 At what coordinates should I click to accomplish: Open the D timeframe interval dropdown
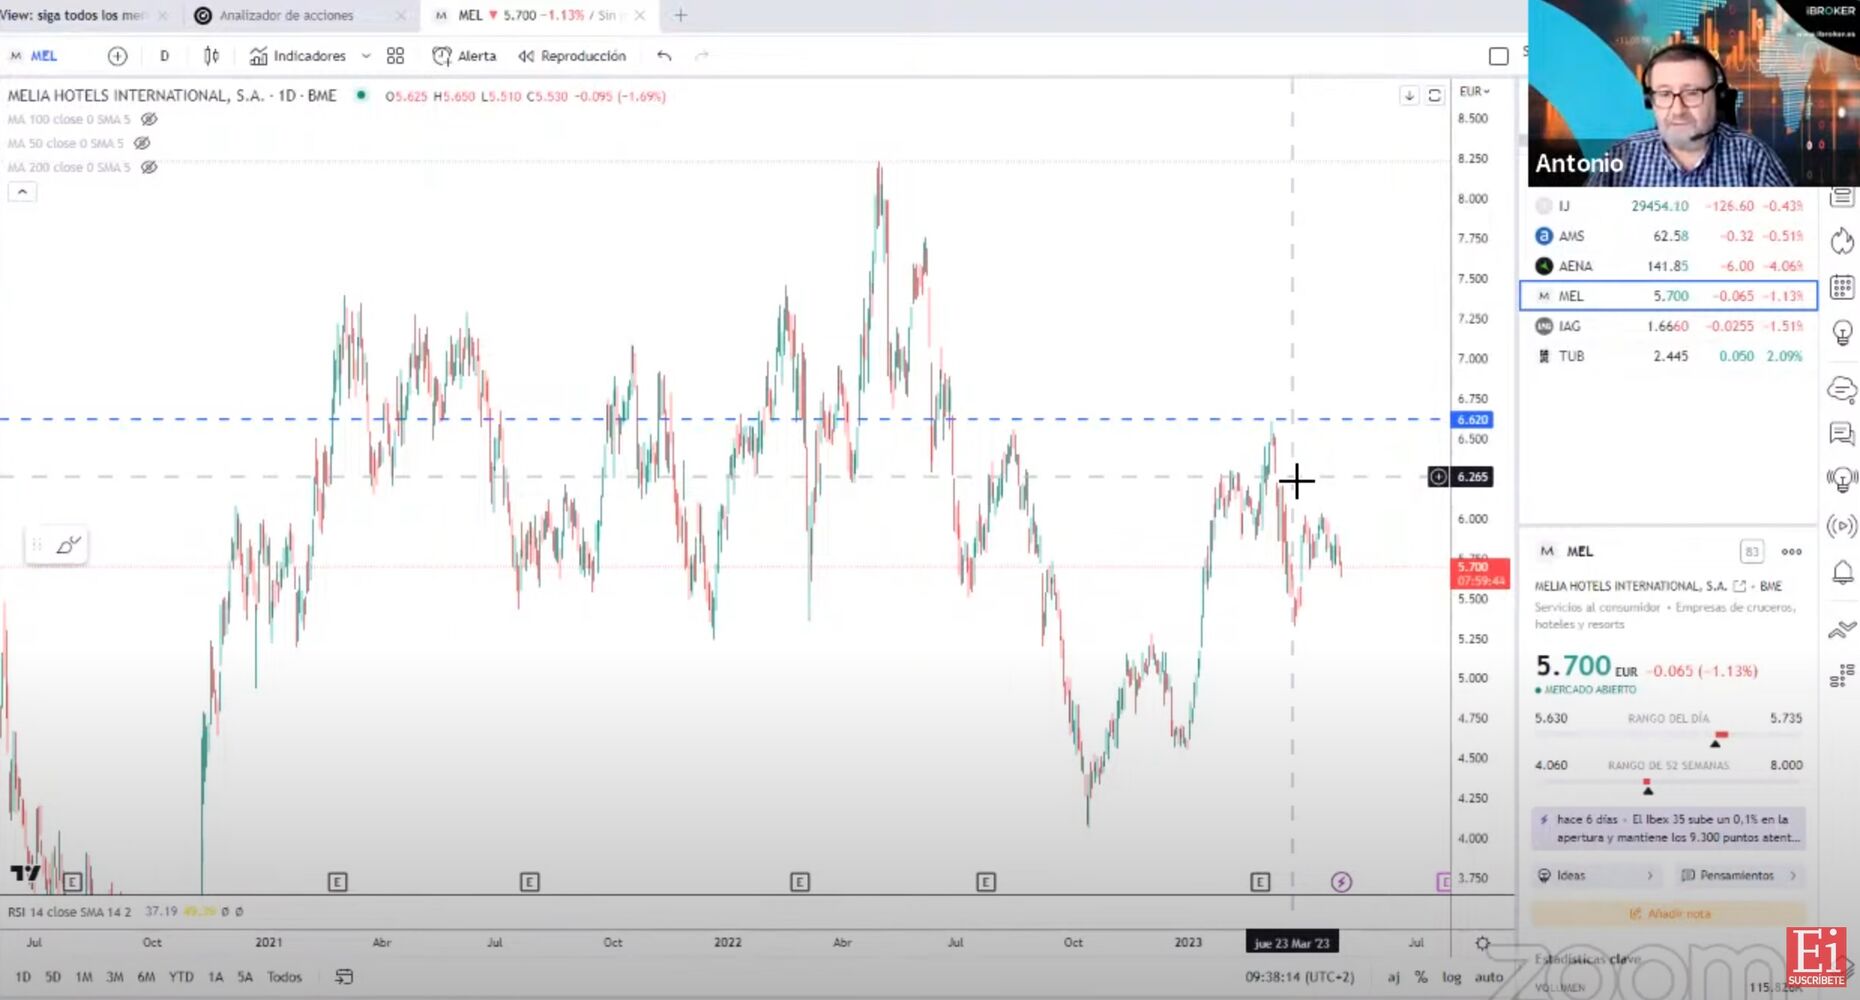click(165, 56)
